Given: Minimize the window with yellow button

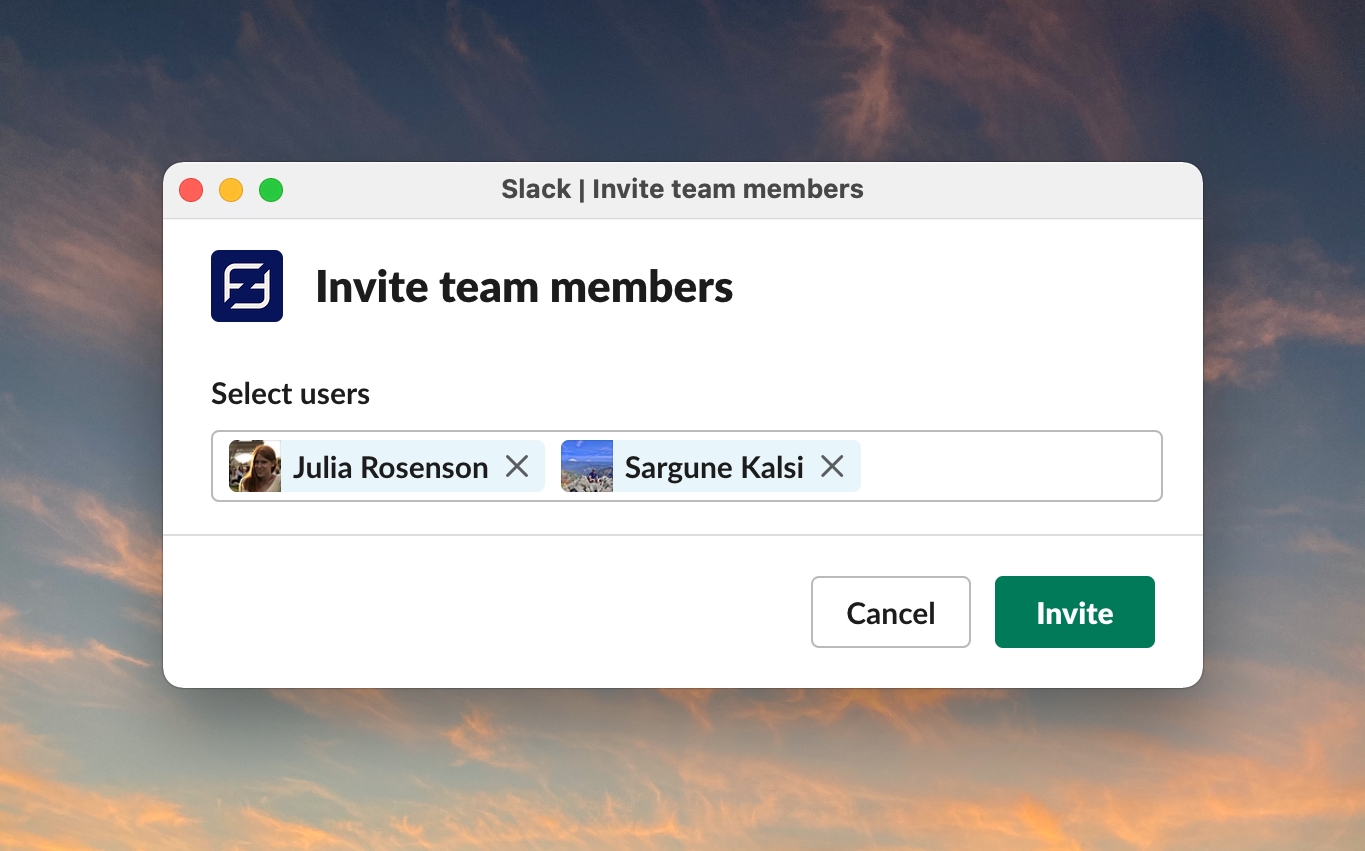Looking at the screenshot, I should click(x=231, y=190).
